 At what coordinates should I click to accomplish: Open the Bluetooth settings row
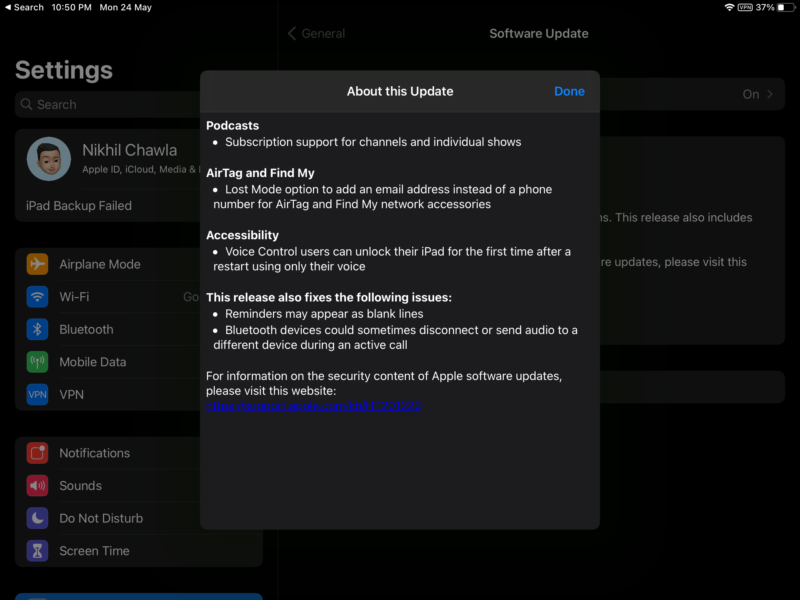click(108, 329)
